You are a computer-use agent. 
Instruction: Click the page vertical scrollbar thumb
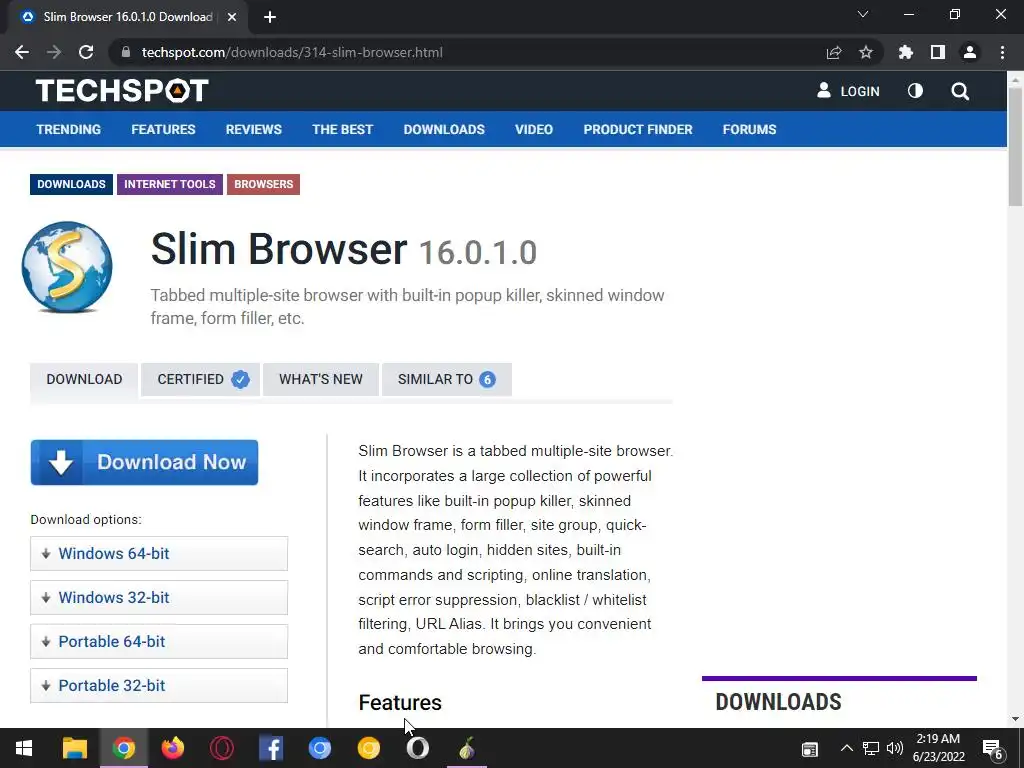click(x=1015, y=147)
